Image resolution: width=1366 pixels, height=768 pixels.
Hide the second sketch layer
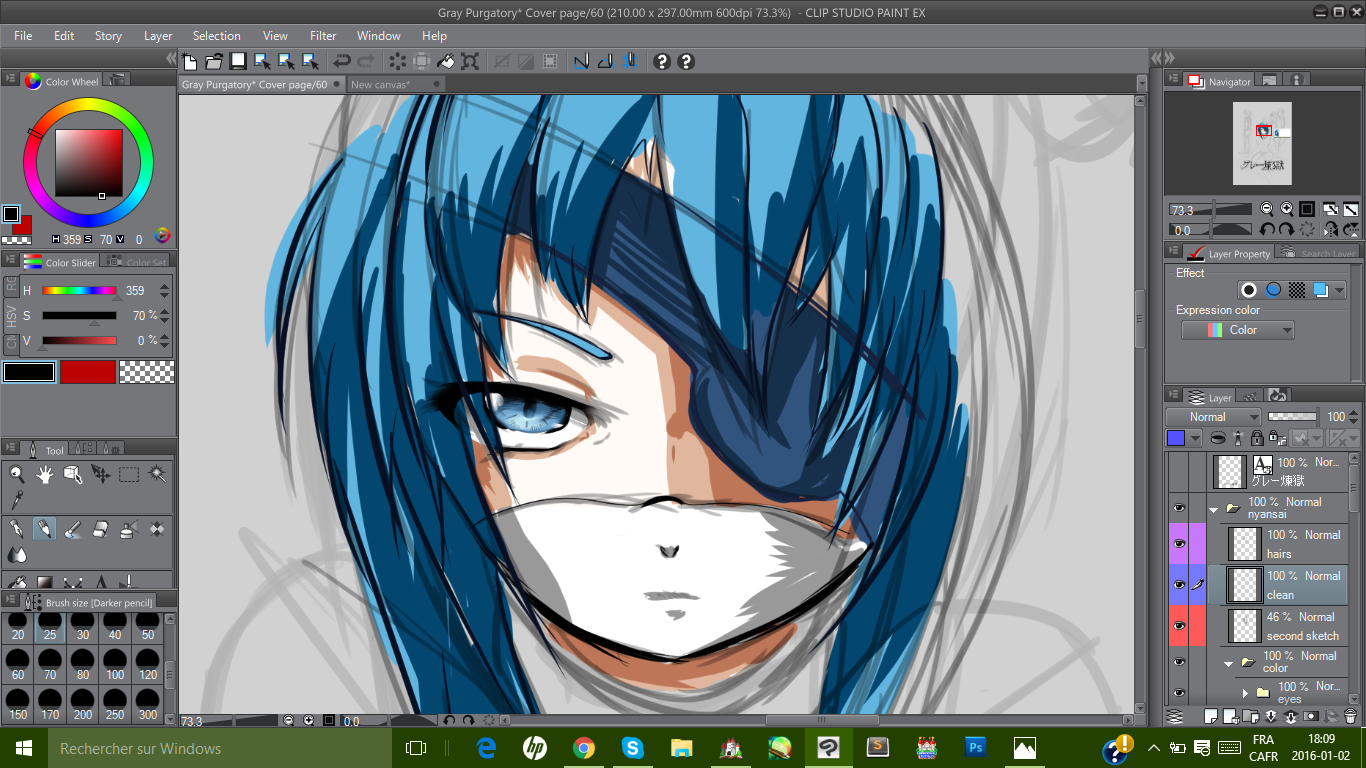[1179, 625]
